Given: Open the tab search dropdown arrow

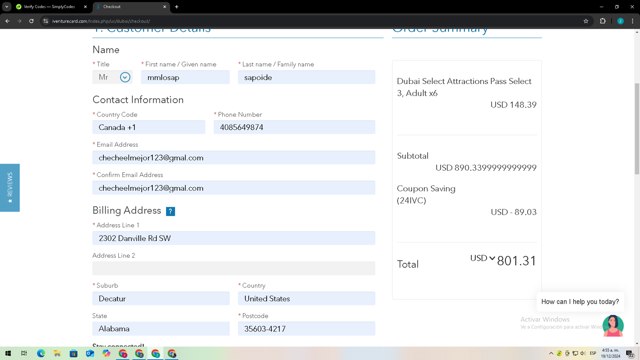Looking at the screenshot, I should pos(7,7).
